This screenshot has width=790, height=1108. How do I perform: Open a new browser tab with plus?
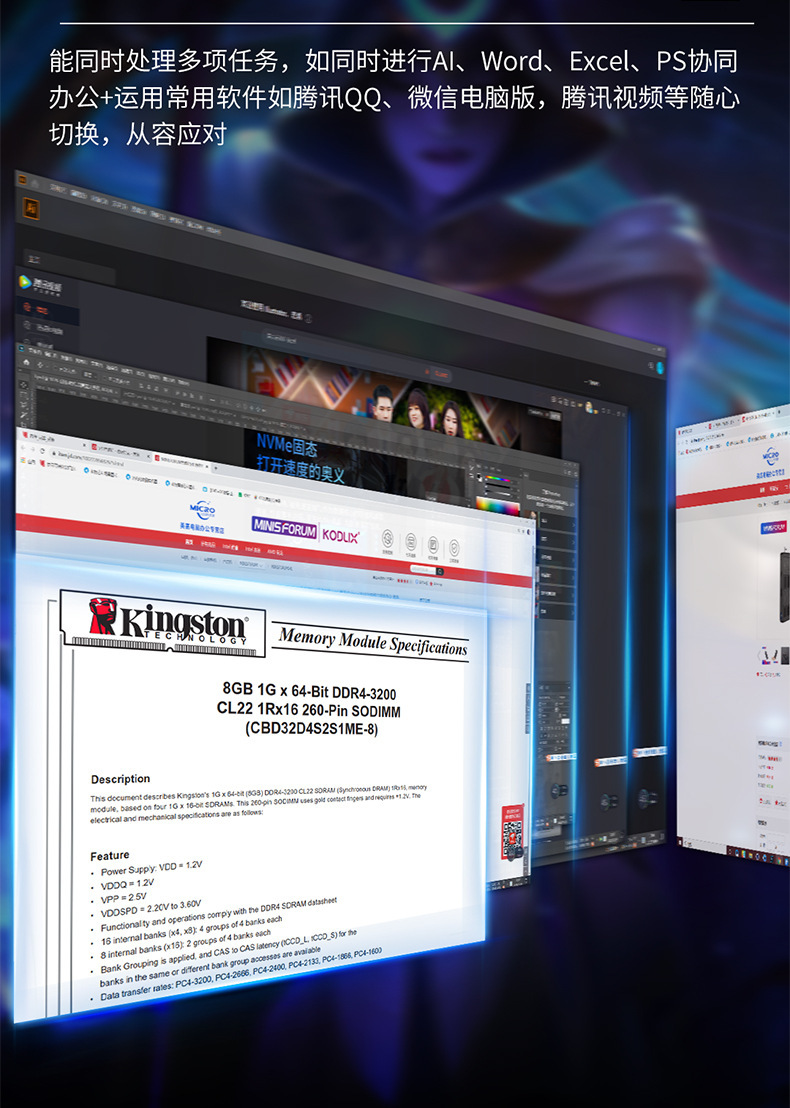(x=216, y=468)
